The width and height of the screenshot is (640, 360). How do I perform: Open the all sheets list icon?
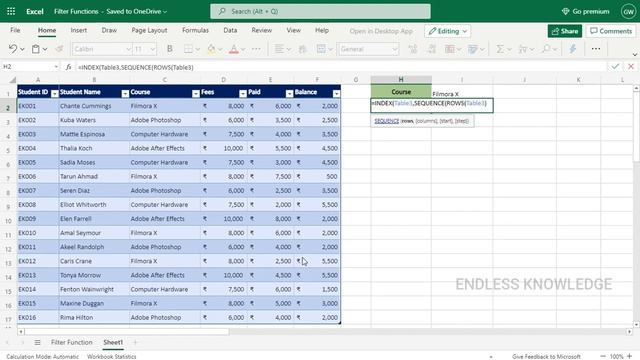(37, 342)
